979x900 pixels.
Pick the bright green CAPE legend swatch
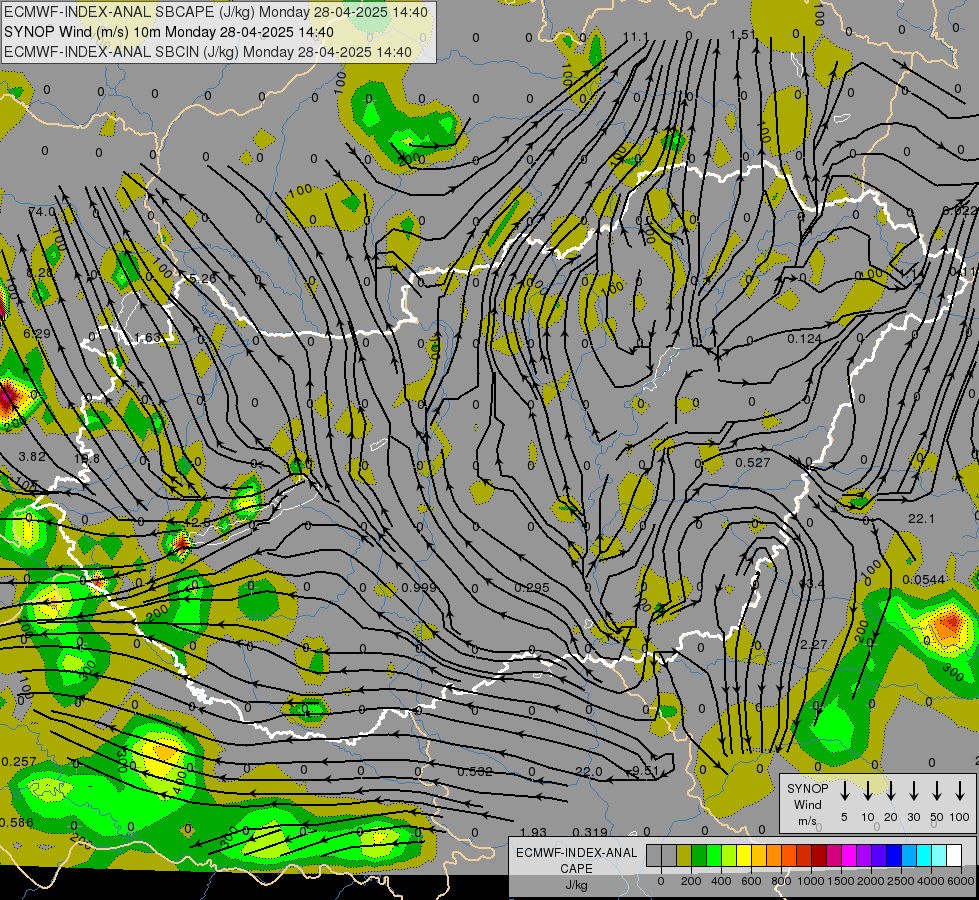point(714,855)
